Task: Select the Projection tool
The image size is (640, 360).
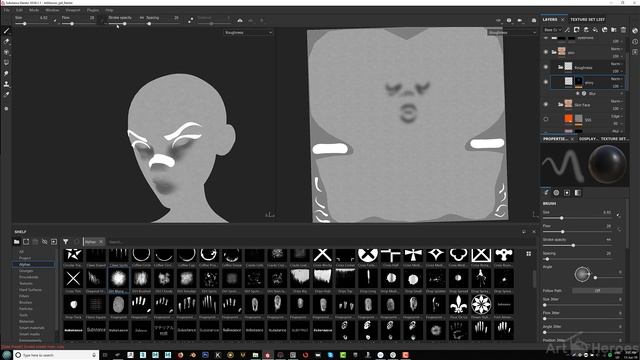Action: point(7,52)
